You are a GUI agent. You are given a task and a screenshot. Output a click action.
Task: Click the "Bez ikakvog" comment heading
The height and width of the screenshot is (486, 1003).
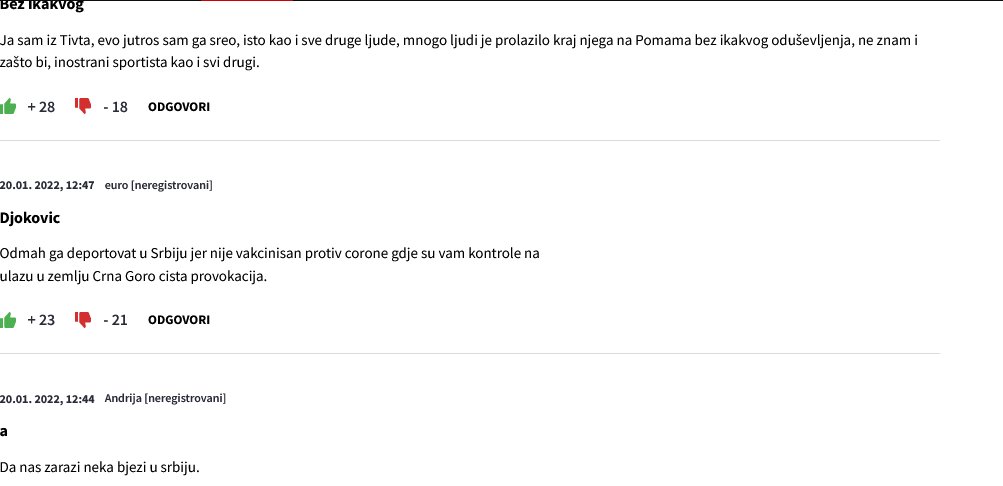click(42, 6)
